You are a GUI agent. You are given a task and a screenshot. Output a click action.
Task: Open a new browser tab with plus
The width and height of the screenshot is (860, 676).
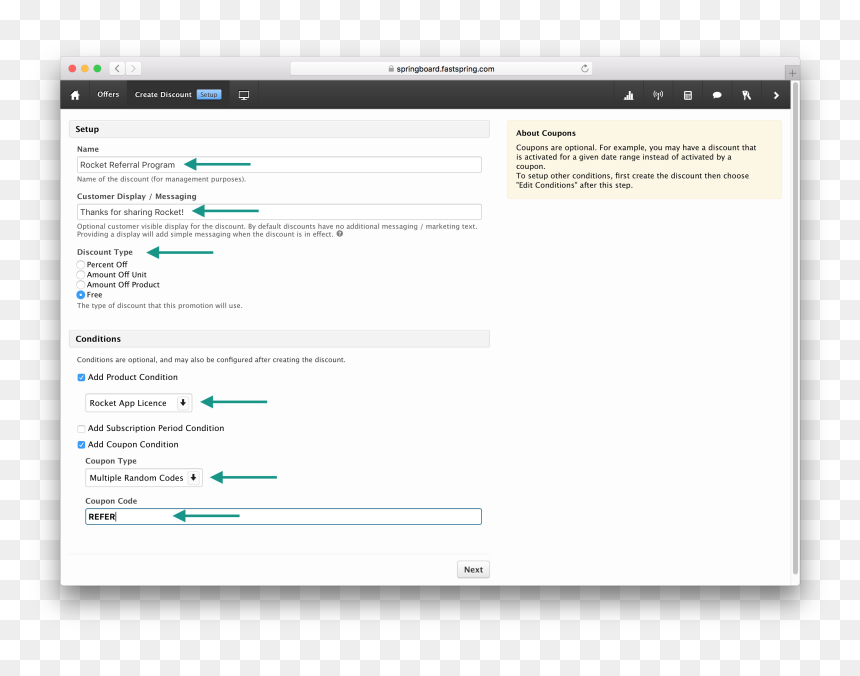click(x=792, y=73)
